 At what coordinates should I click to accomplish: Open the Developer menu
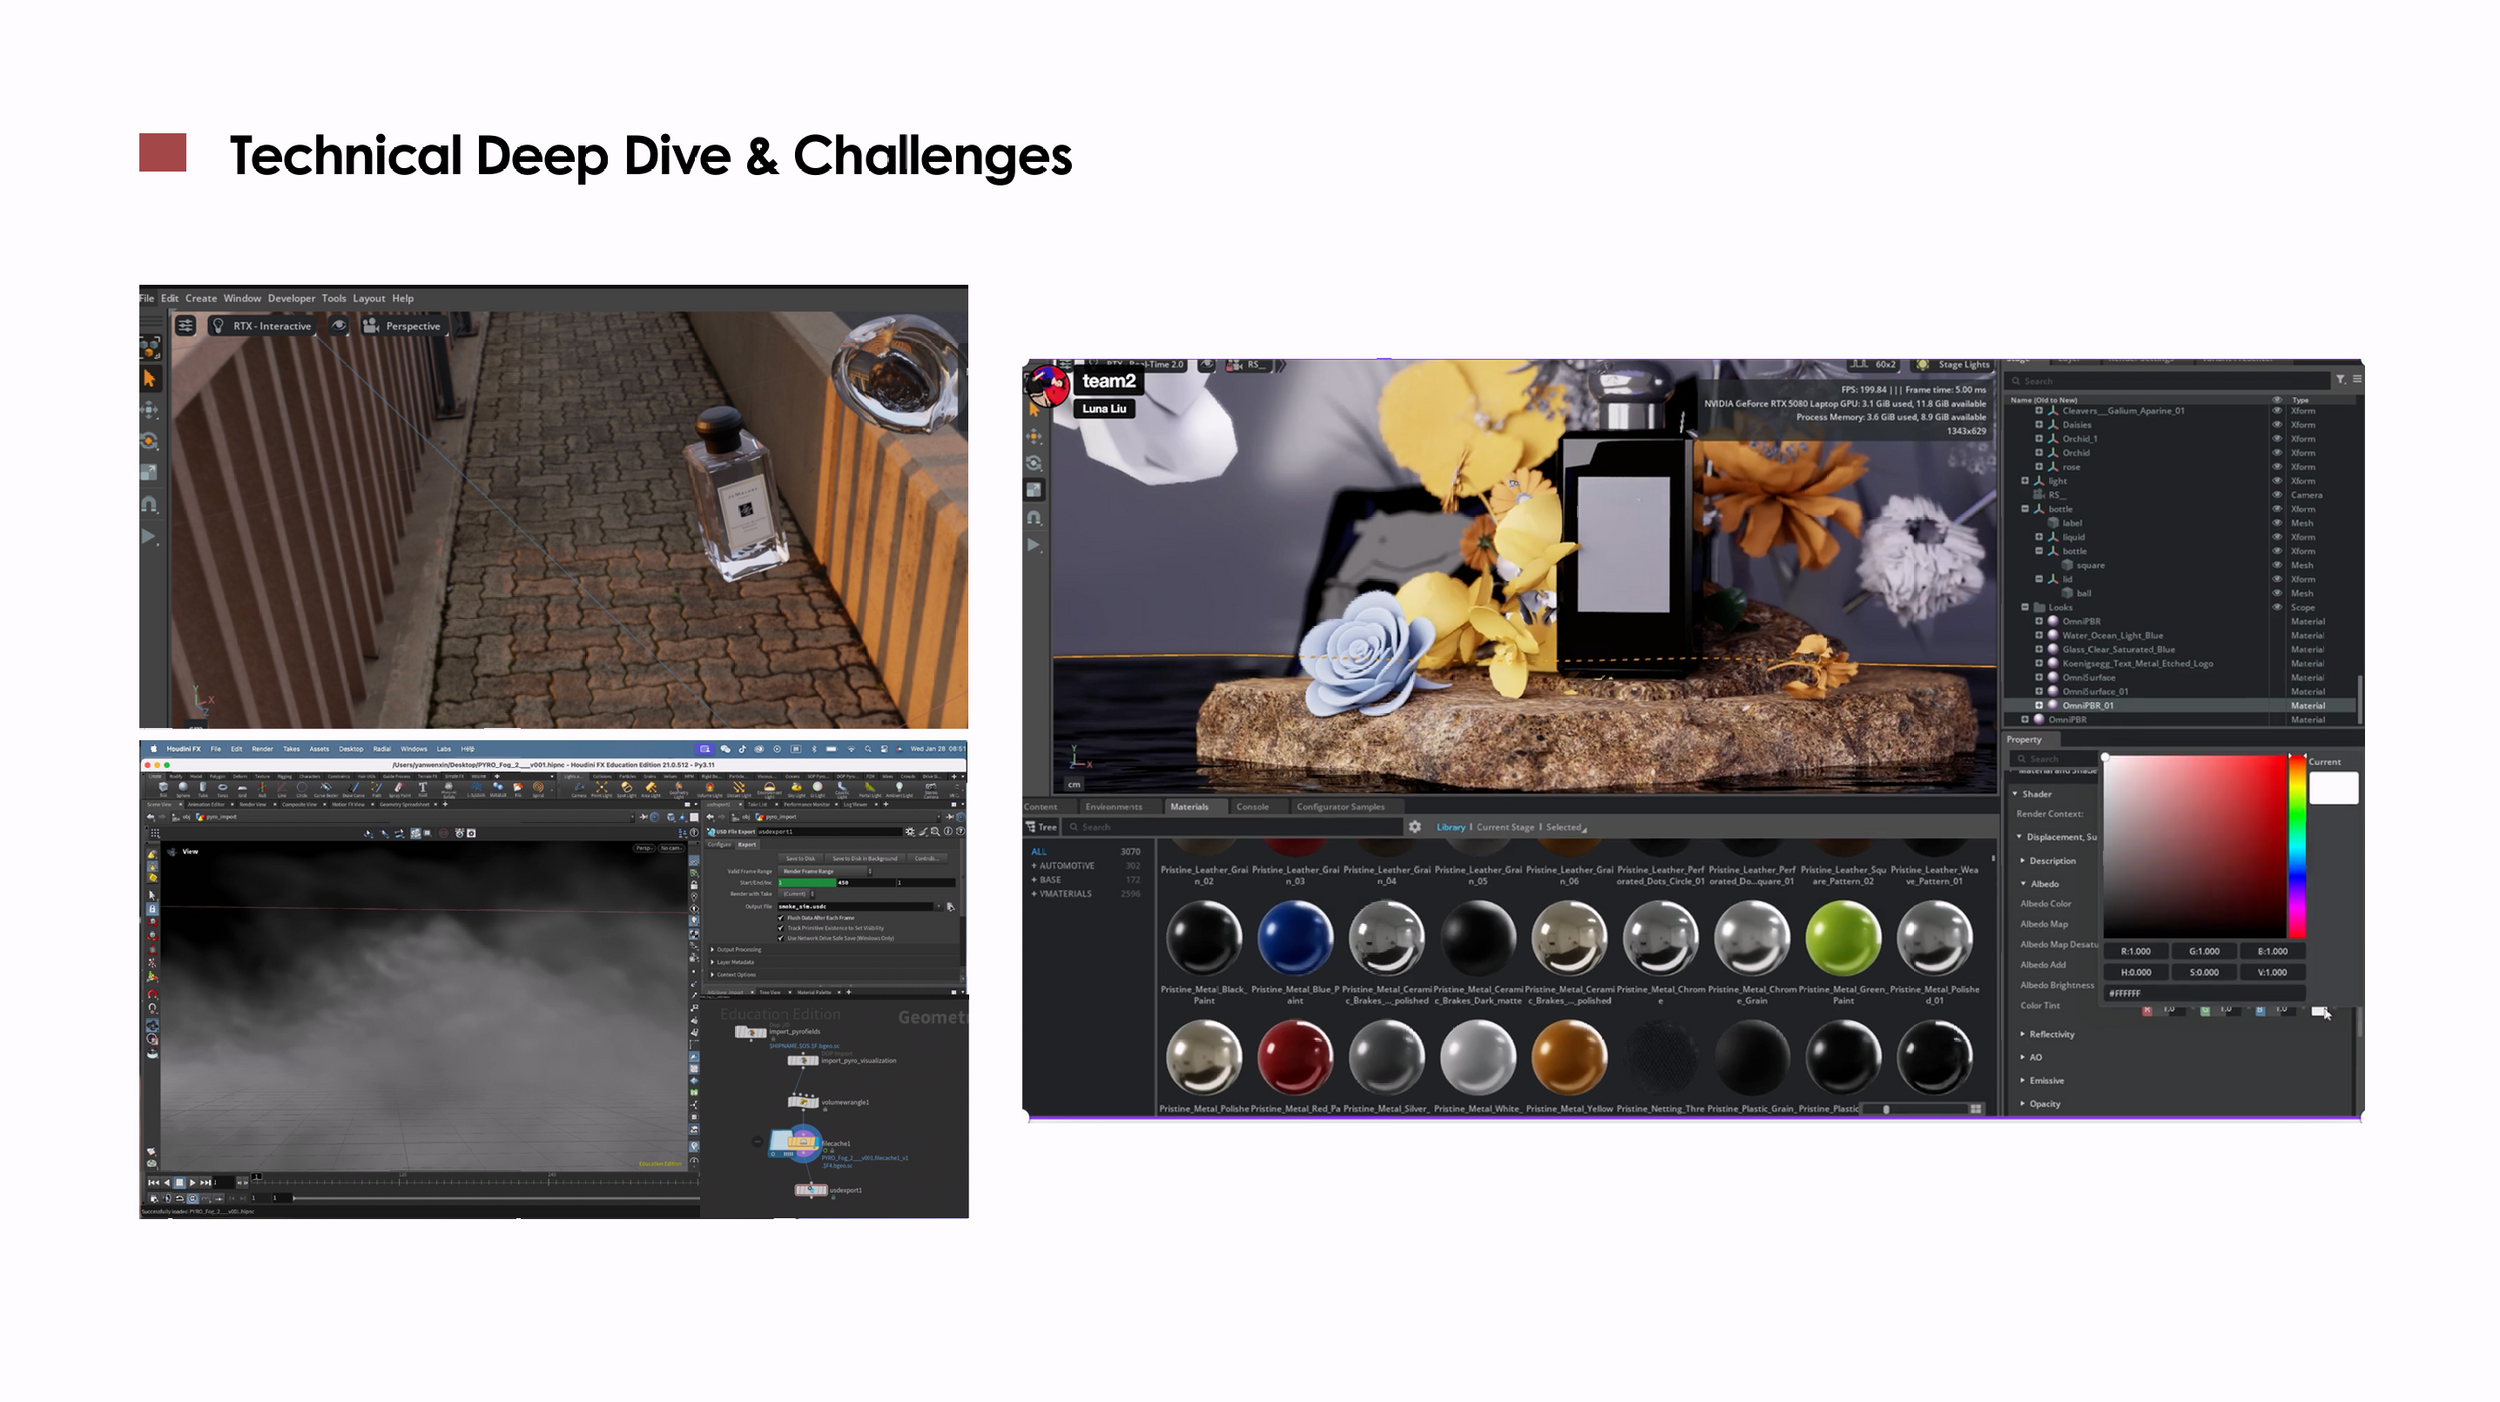click(x=291, y=298)
